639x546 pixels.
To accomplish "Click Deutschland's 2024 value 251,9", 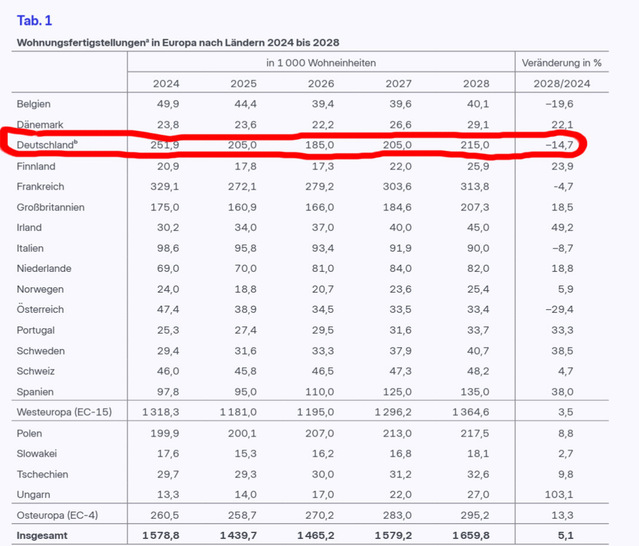I will tap(164, 146).
